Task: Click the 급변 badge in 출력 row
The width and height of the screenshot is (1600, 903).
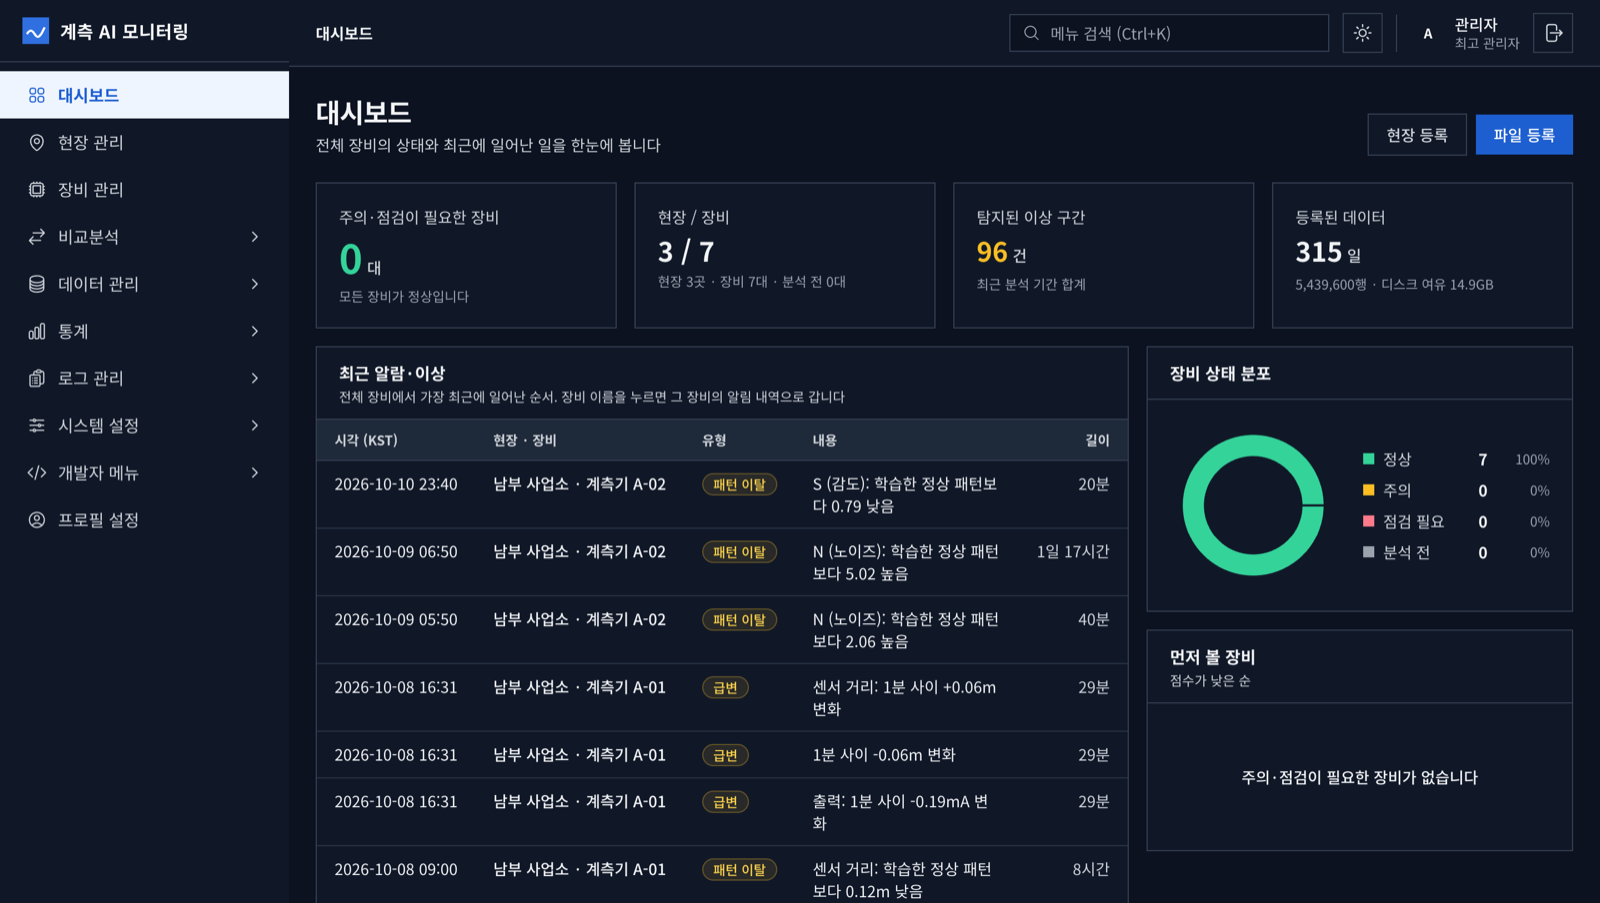Action: (x=725, y=802)
